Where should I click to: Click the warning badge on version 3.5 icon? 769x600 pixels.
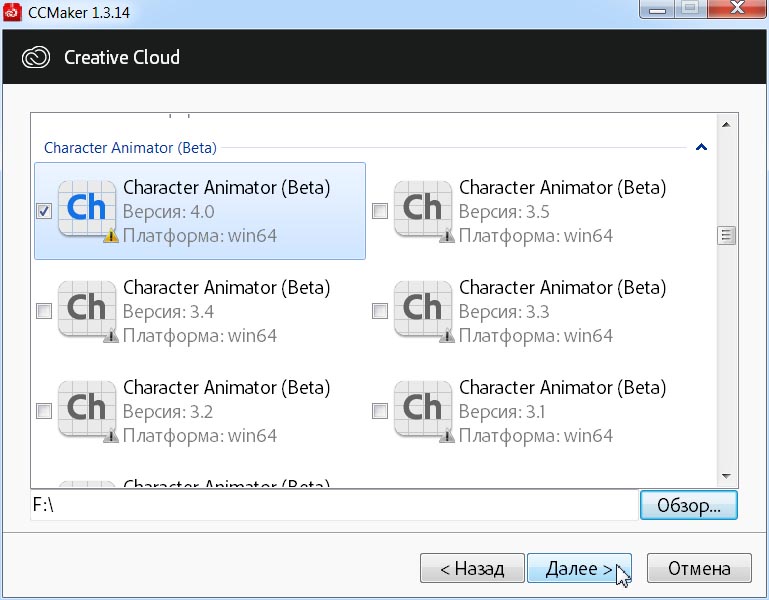[x=447, y=236]
